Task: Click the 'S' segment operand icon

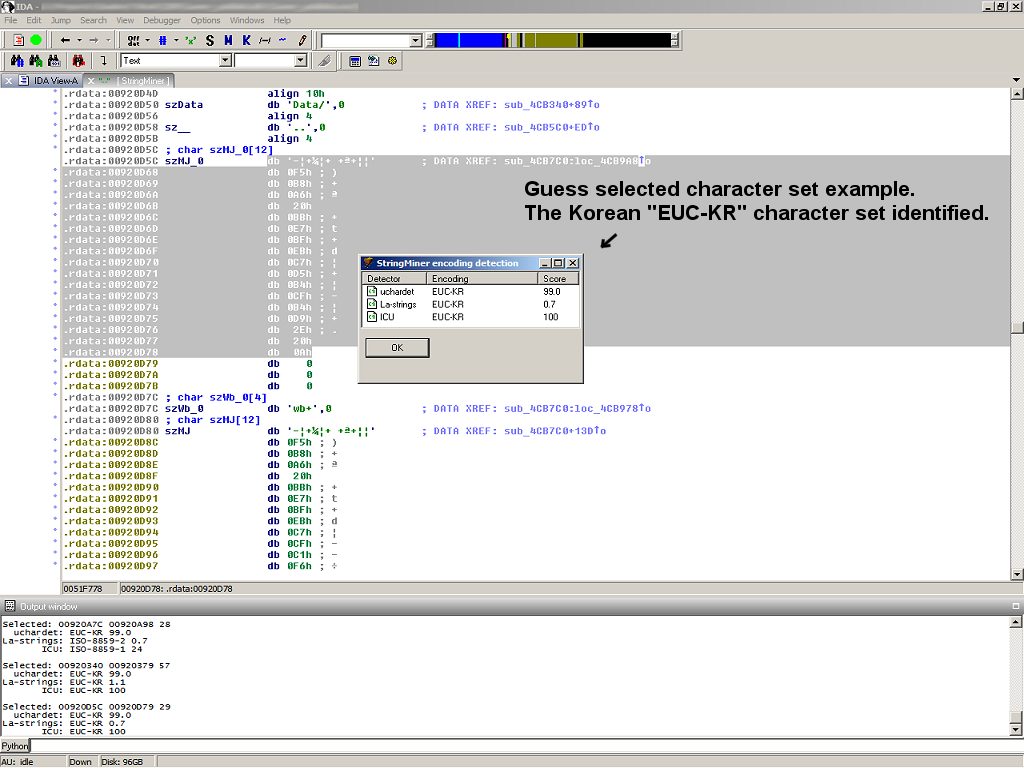Action: click(210, 40)
